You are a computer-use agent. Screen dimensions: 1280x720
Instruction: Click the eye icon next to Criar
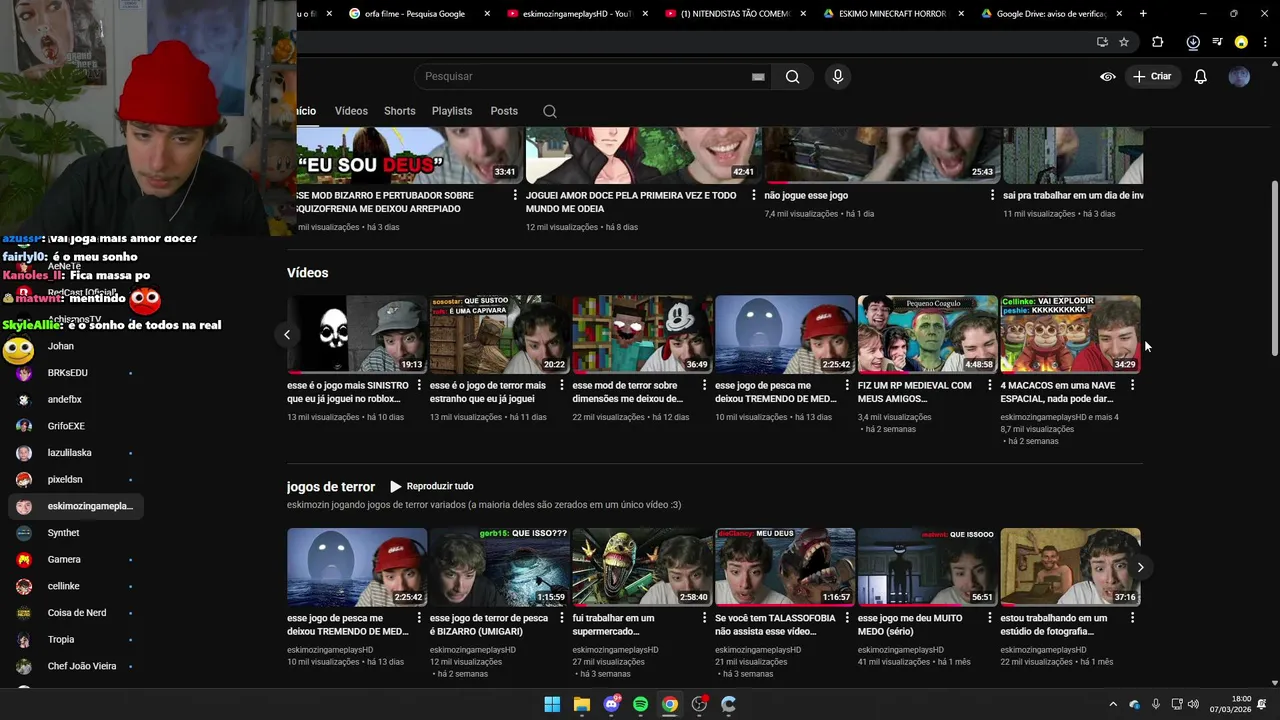[1108, 77]
